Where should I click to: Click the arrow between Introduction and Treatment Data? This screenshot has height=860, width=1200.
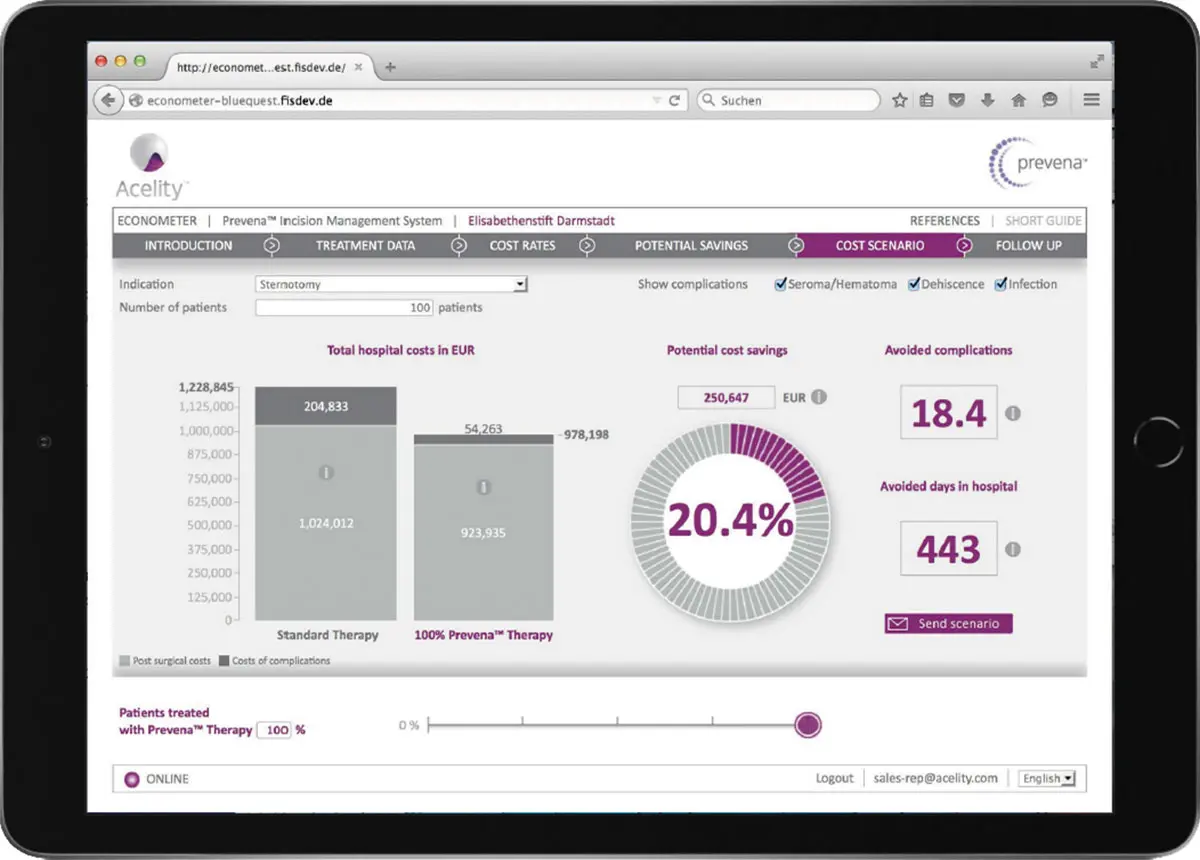(x=271, y=246)
